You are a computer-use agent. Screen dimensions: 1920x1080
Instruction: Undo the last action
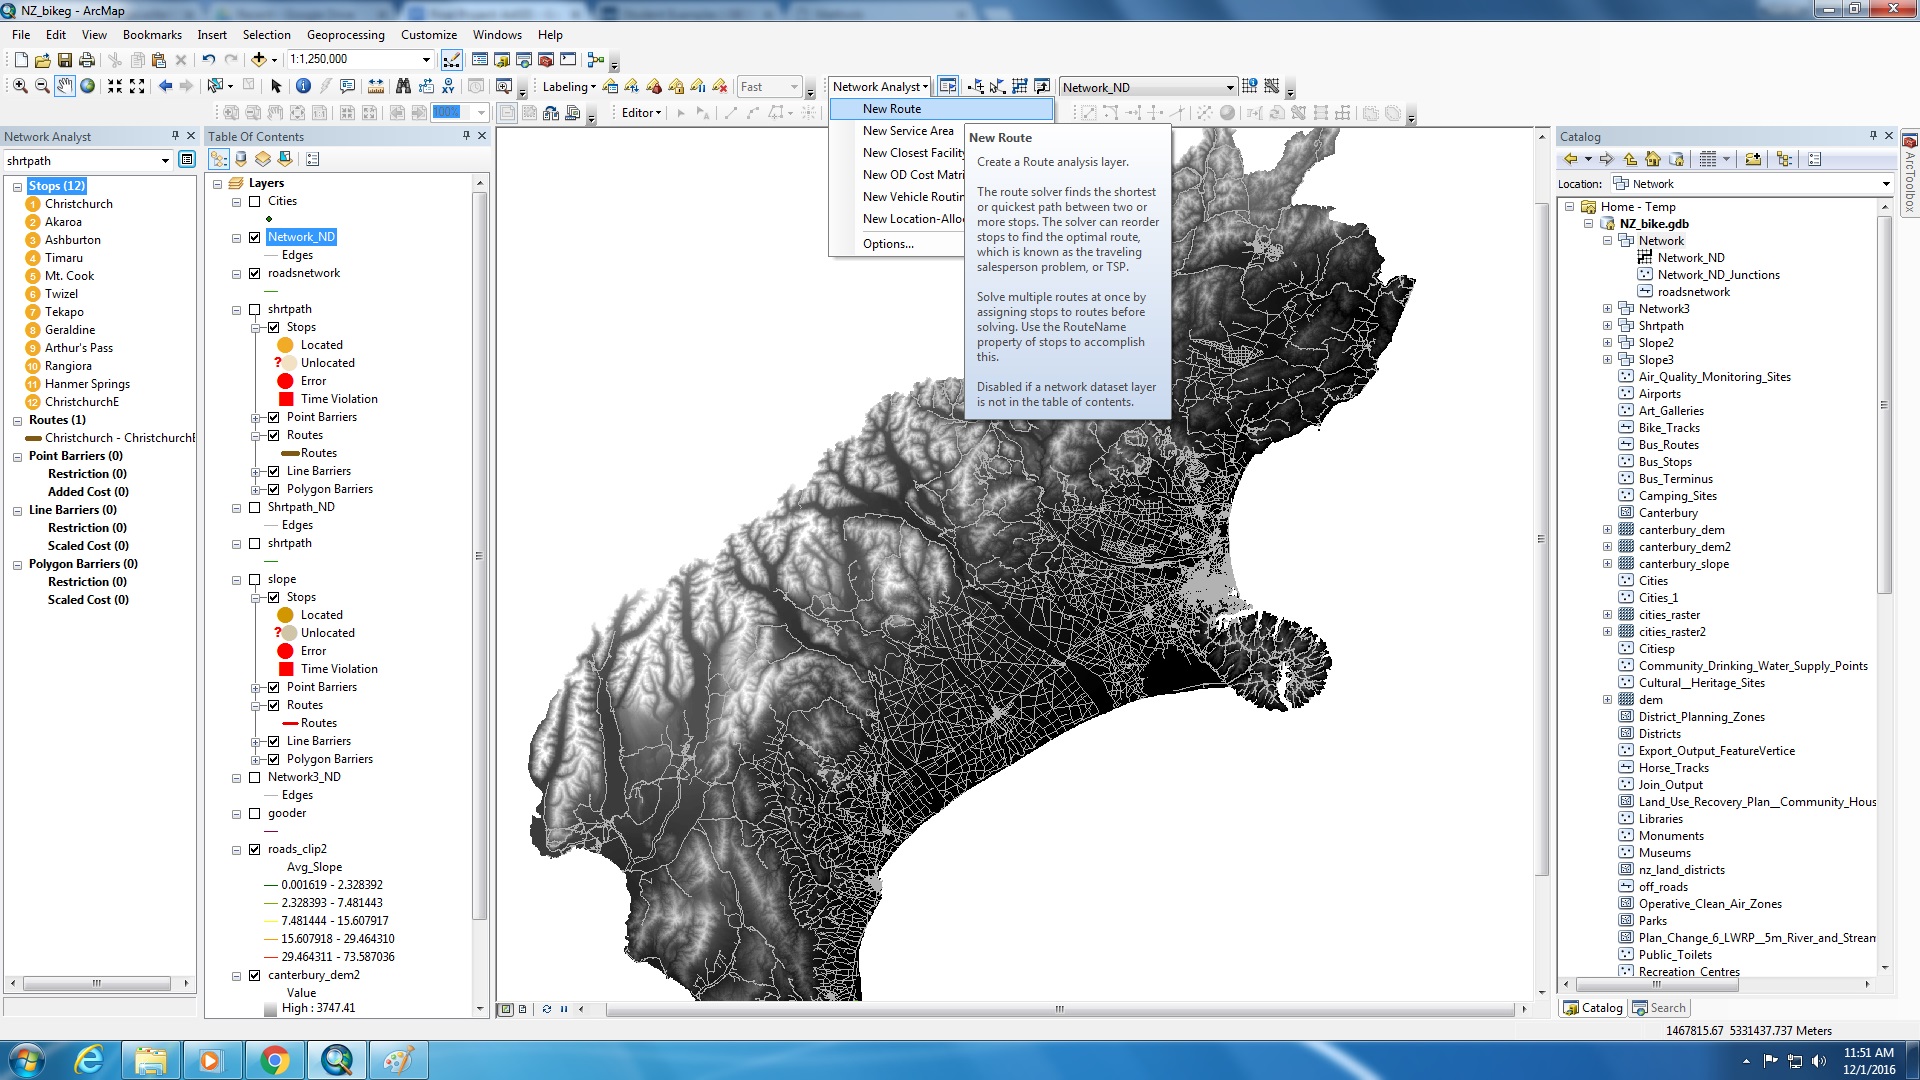click(x=208, y=60)
